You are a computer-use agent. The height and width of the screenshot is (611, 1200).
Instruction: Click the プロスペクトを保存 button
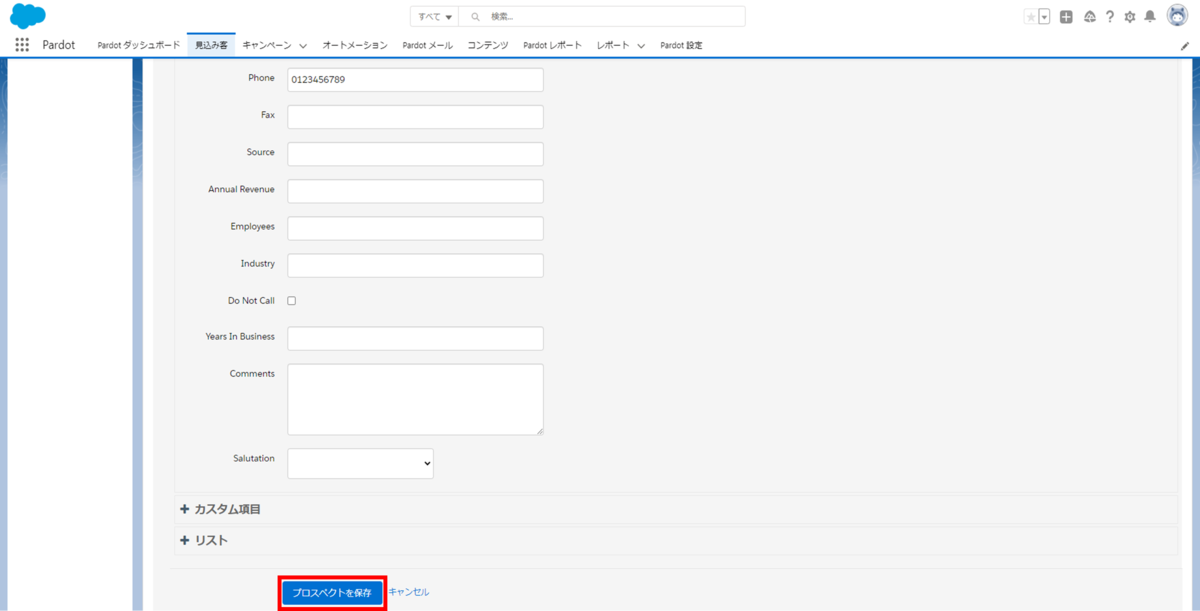point(332,593)
